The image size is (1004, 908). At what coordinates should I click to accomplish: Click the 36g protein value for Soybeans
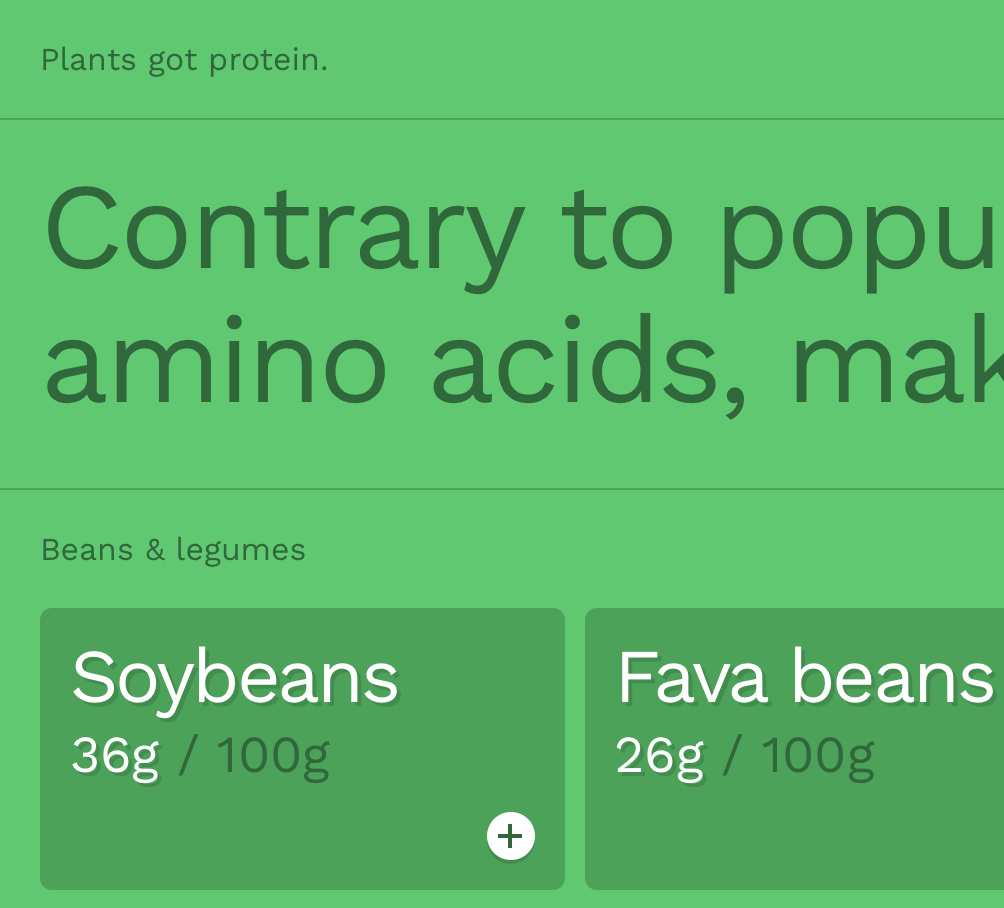pyautogui.click(x=115, y=755)
